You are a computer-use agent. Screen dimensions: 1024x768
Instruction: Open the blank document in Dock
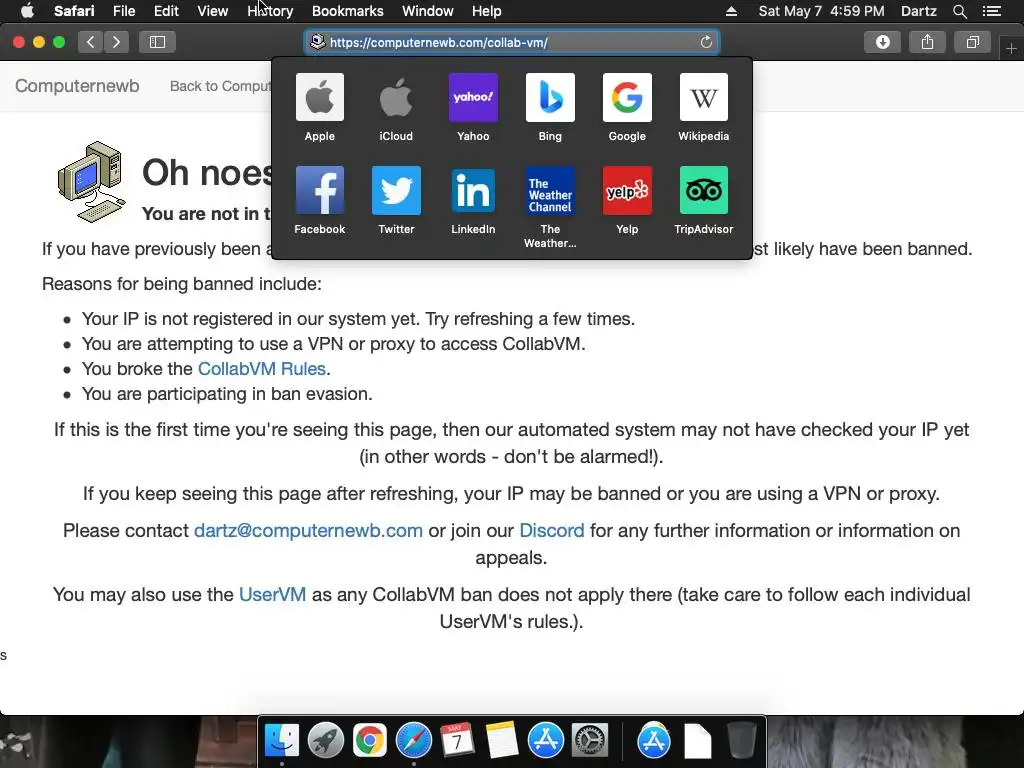(697, 741)
